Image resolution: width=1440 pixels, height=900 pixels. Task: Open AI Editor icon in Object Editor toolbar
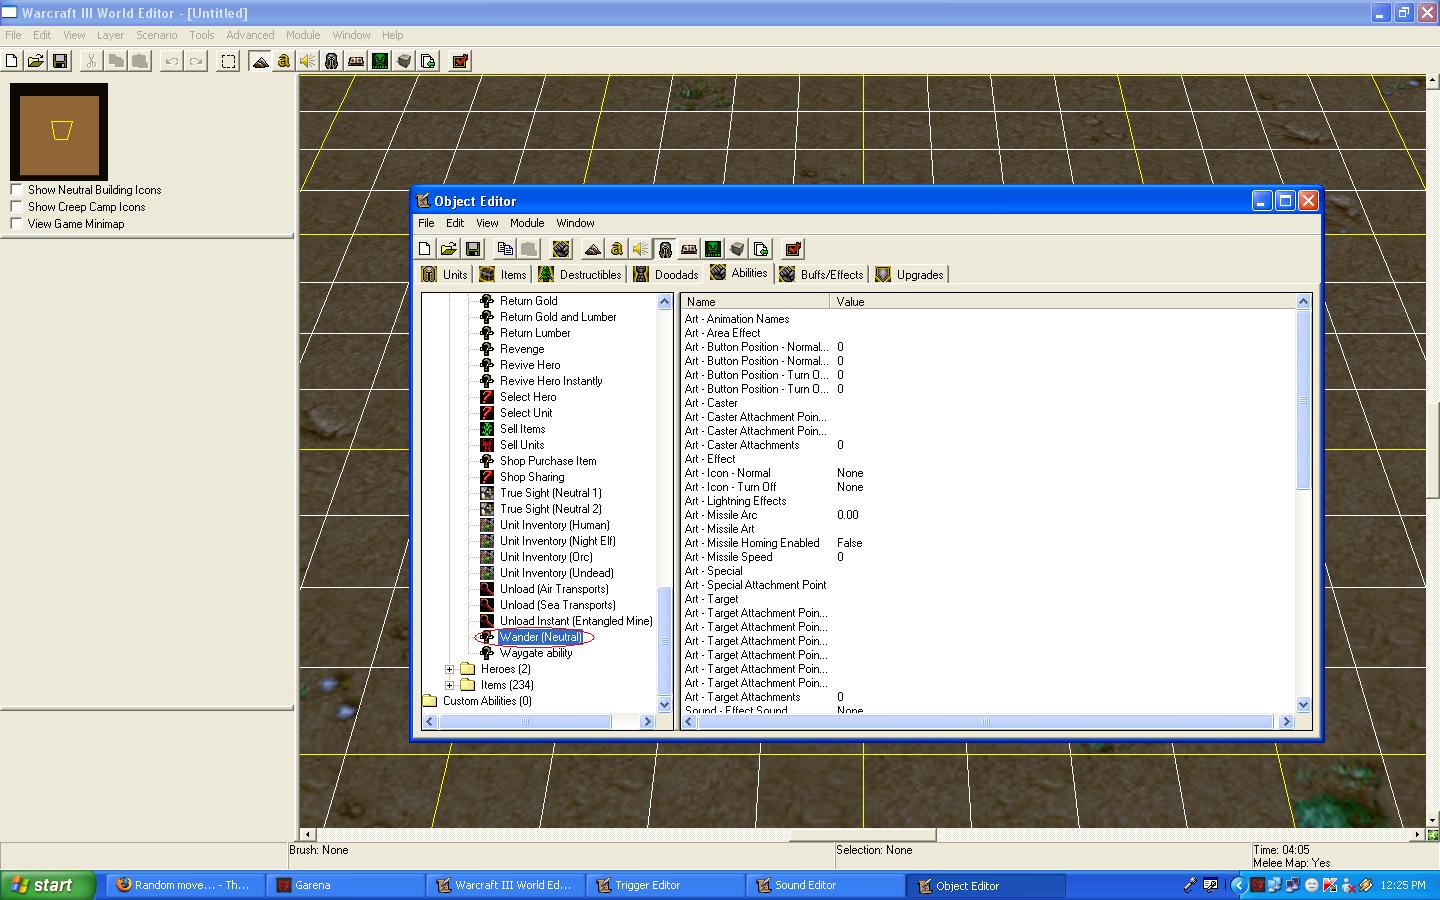(713, 249)
